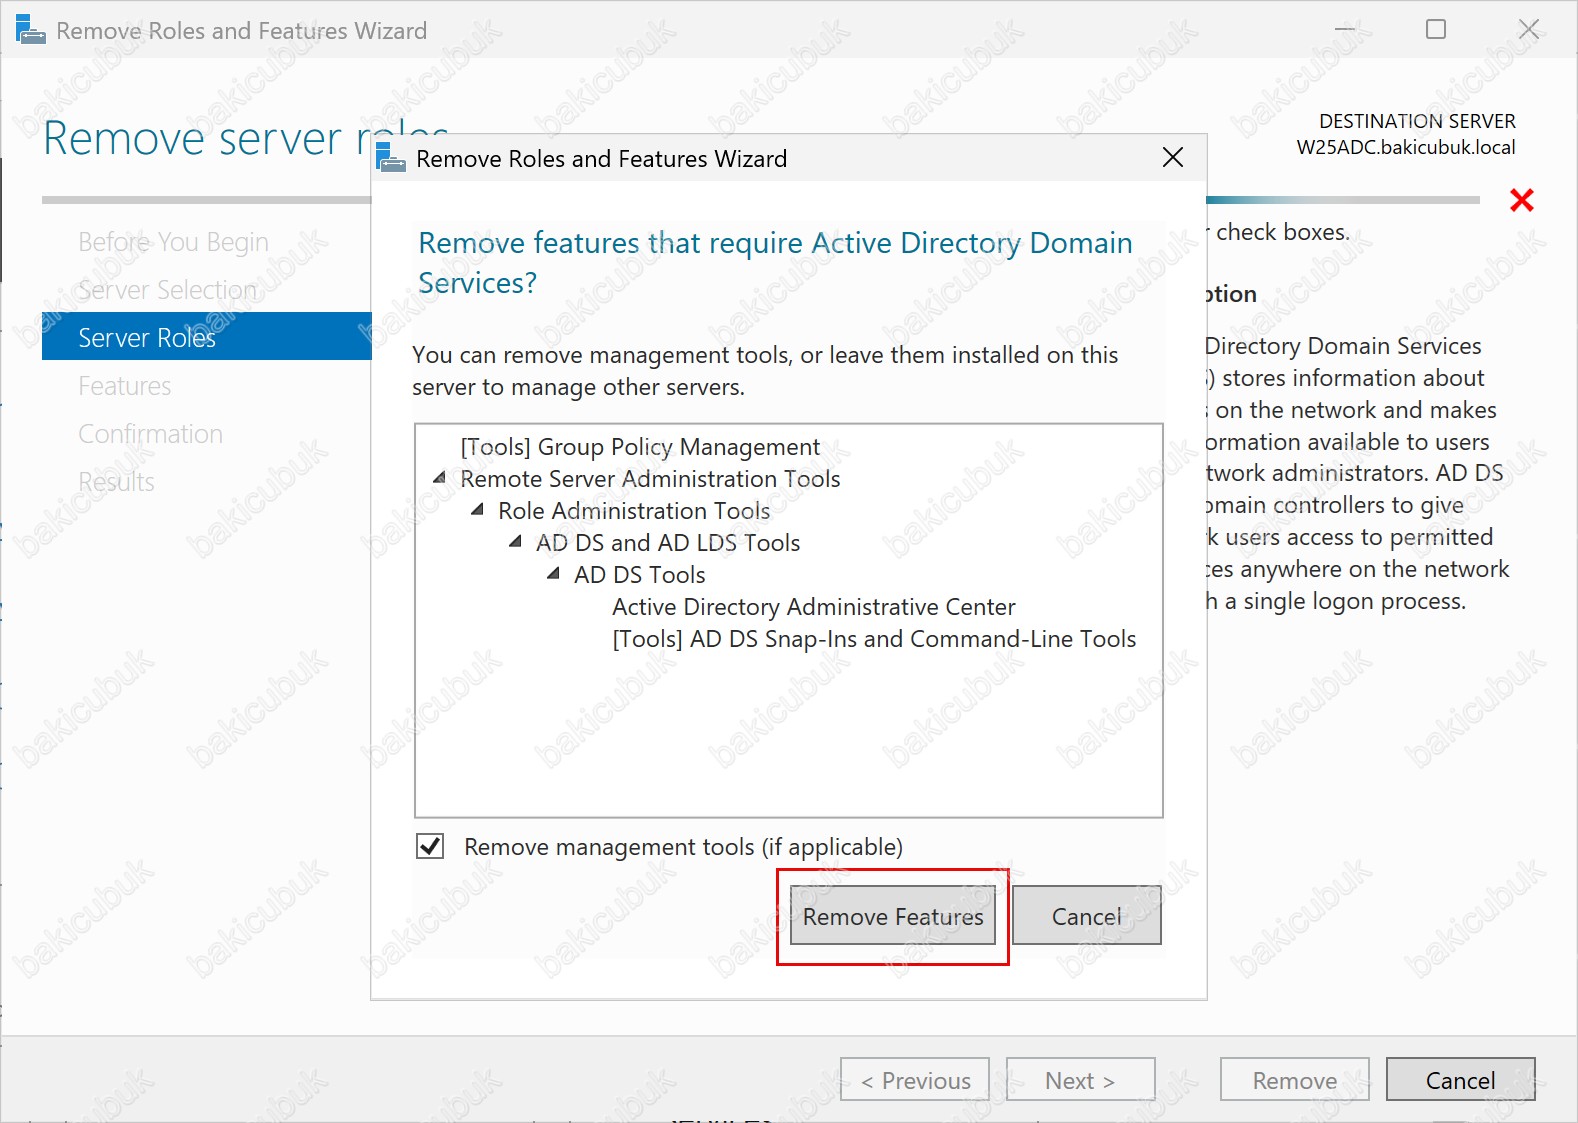The image size is (1578, 1123).
Task: Open the Server Roles wizard step
Action: coord(147,338)
